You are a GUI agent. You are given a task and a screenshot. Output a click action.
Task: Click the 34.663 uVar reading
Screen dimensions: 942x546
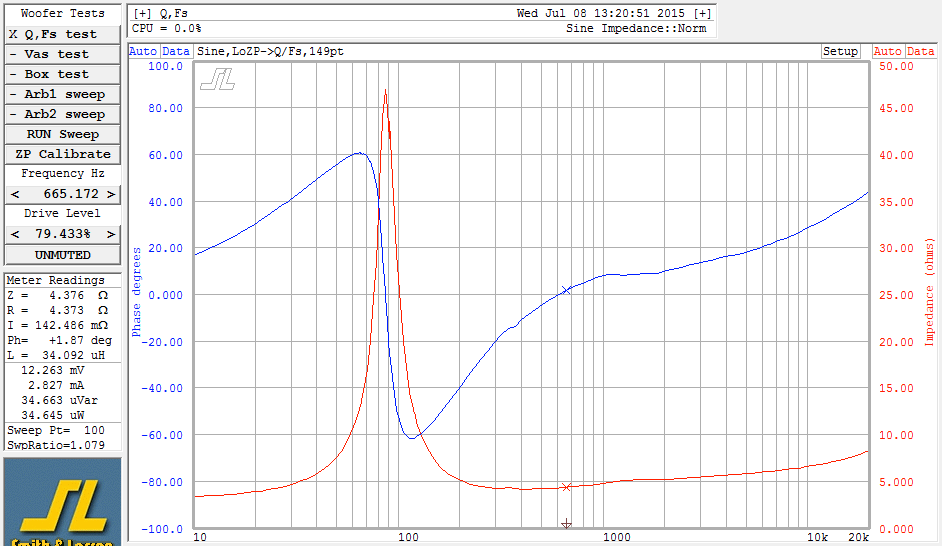point(59,401)
